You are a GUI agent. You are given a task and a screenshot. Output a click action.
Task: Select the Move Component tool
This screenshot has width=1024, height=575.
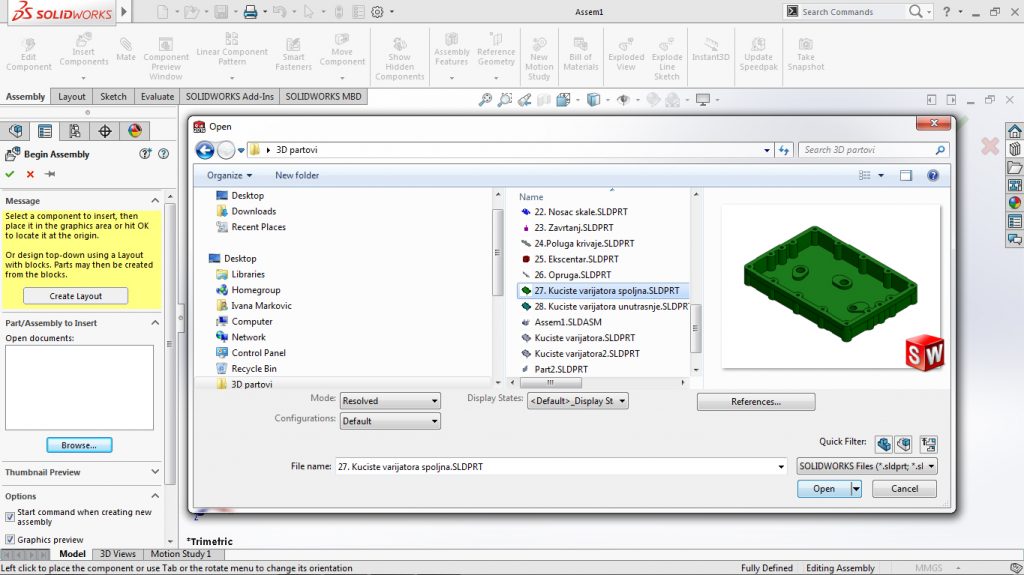pyautogui.click(x=342, y=51)
